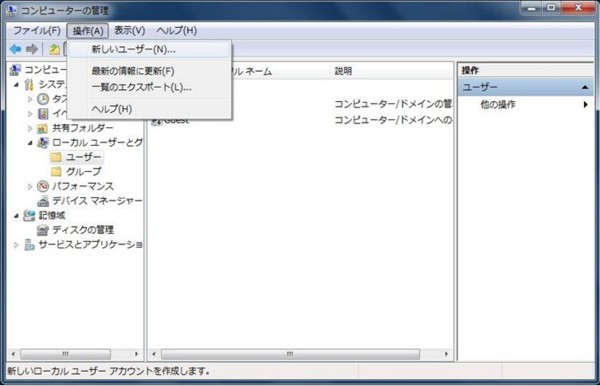This screenshot has height=386, width=600.
Task: Collapse the 記憶域 node
Action: coord(16,215)
